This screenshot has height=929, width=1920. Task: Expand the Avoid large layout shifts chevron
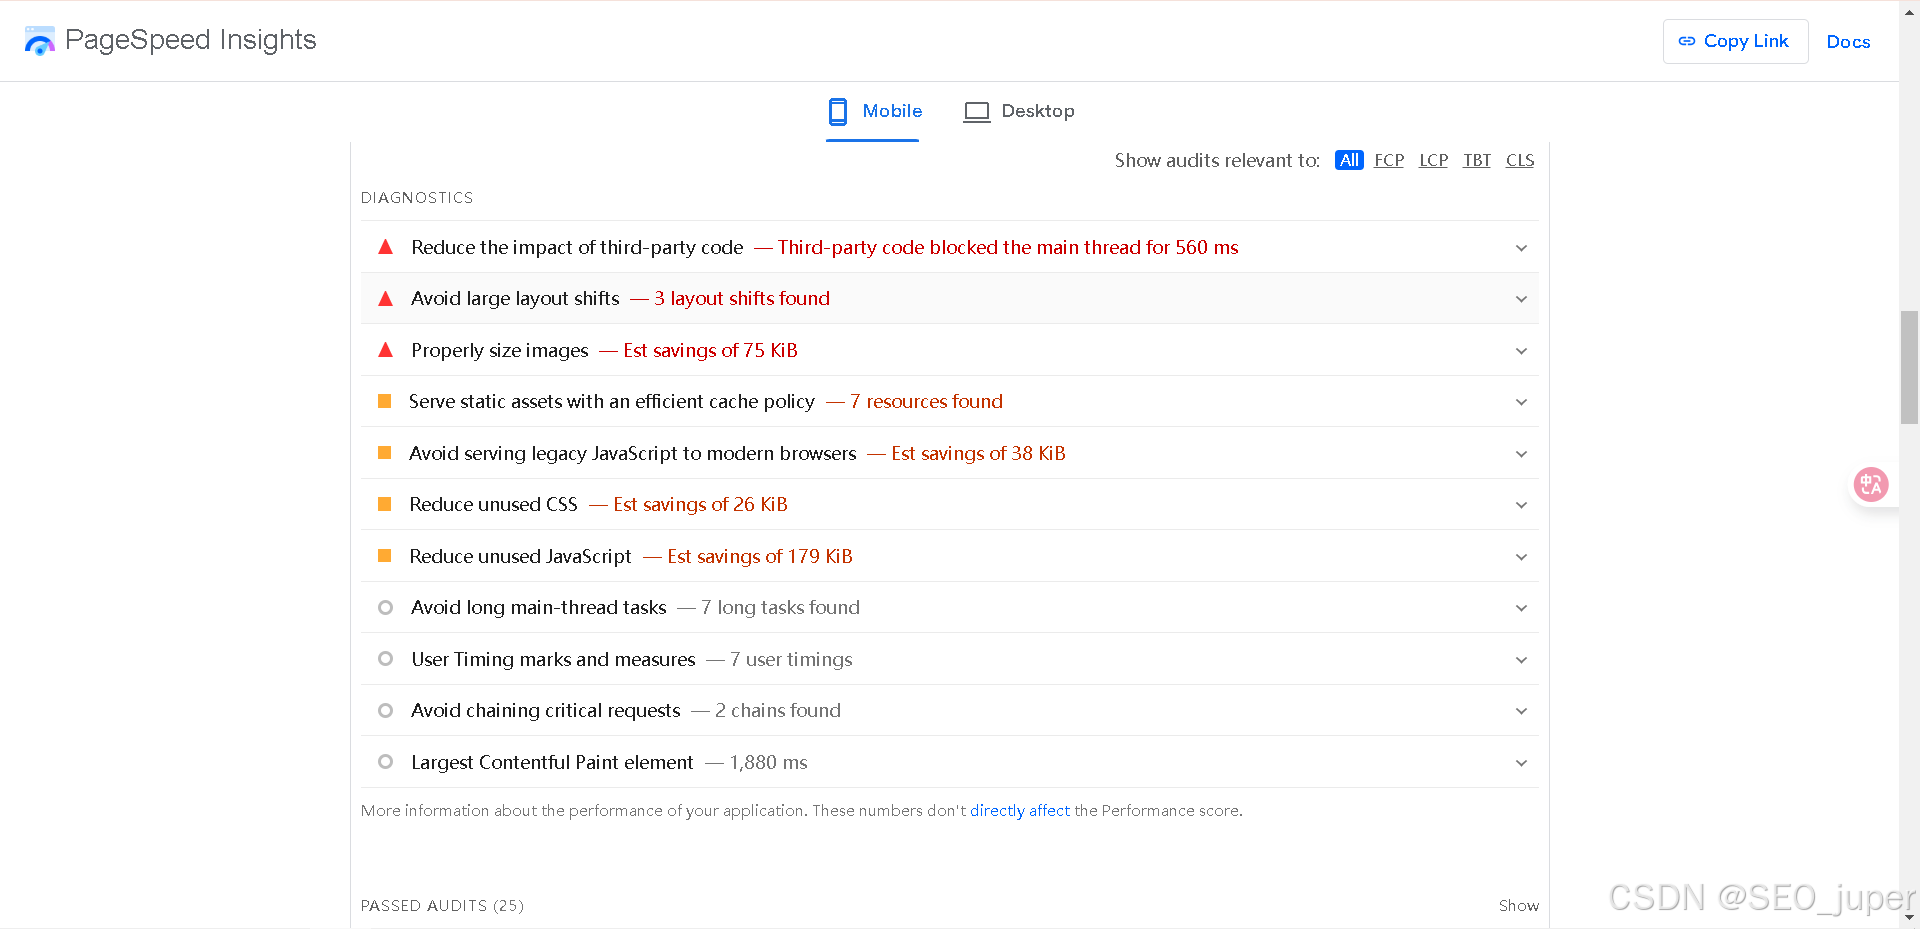(1521, 299)
